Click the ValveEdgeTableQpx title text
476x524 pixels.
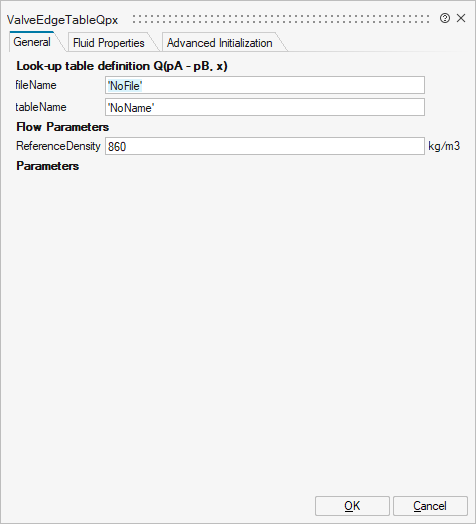coord(63,20)
